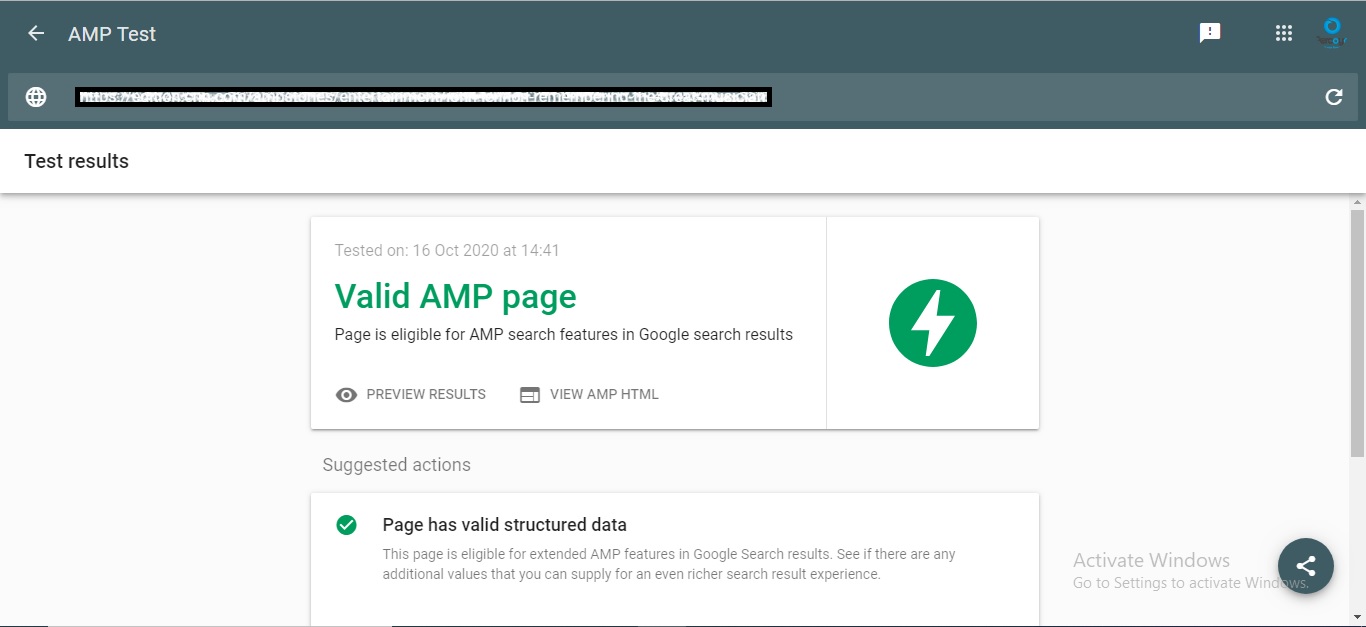This screenshot has width=1366, height=627.
Task: Click the green checkmark for structured data
Action: click(346, 525)
